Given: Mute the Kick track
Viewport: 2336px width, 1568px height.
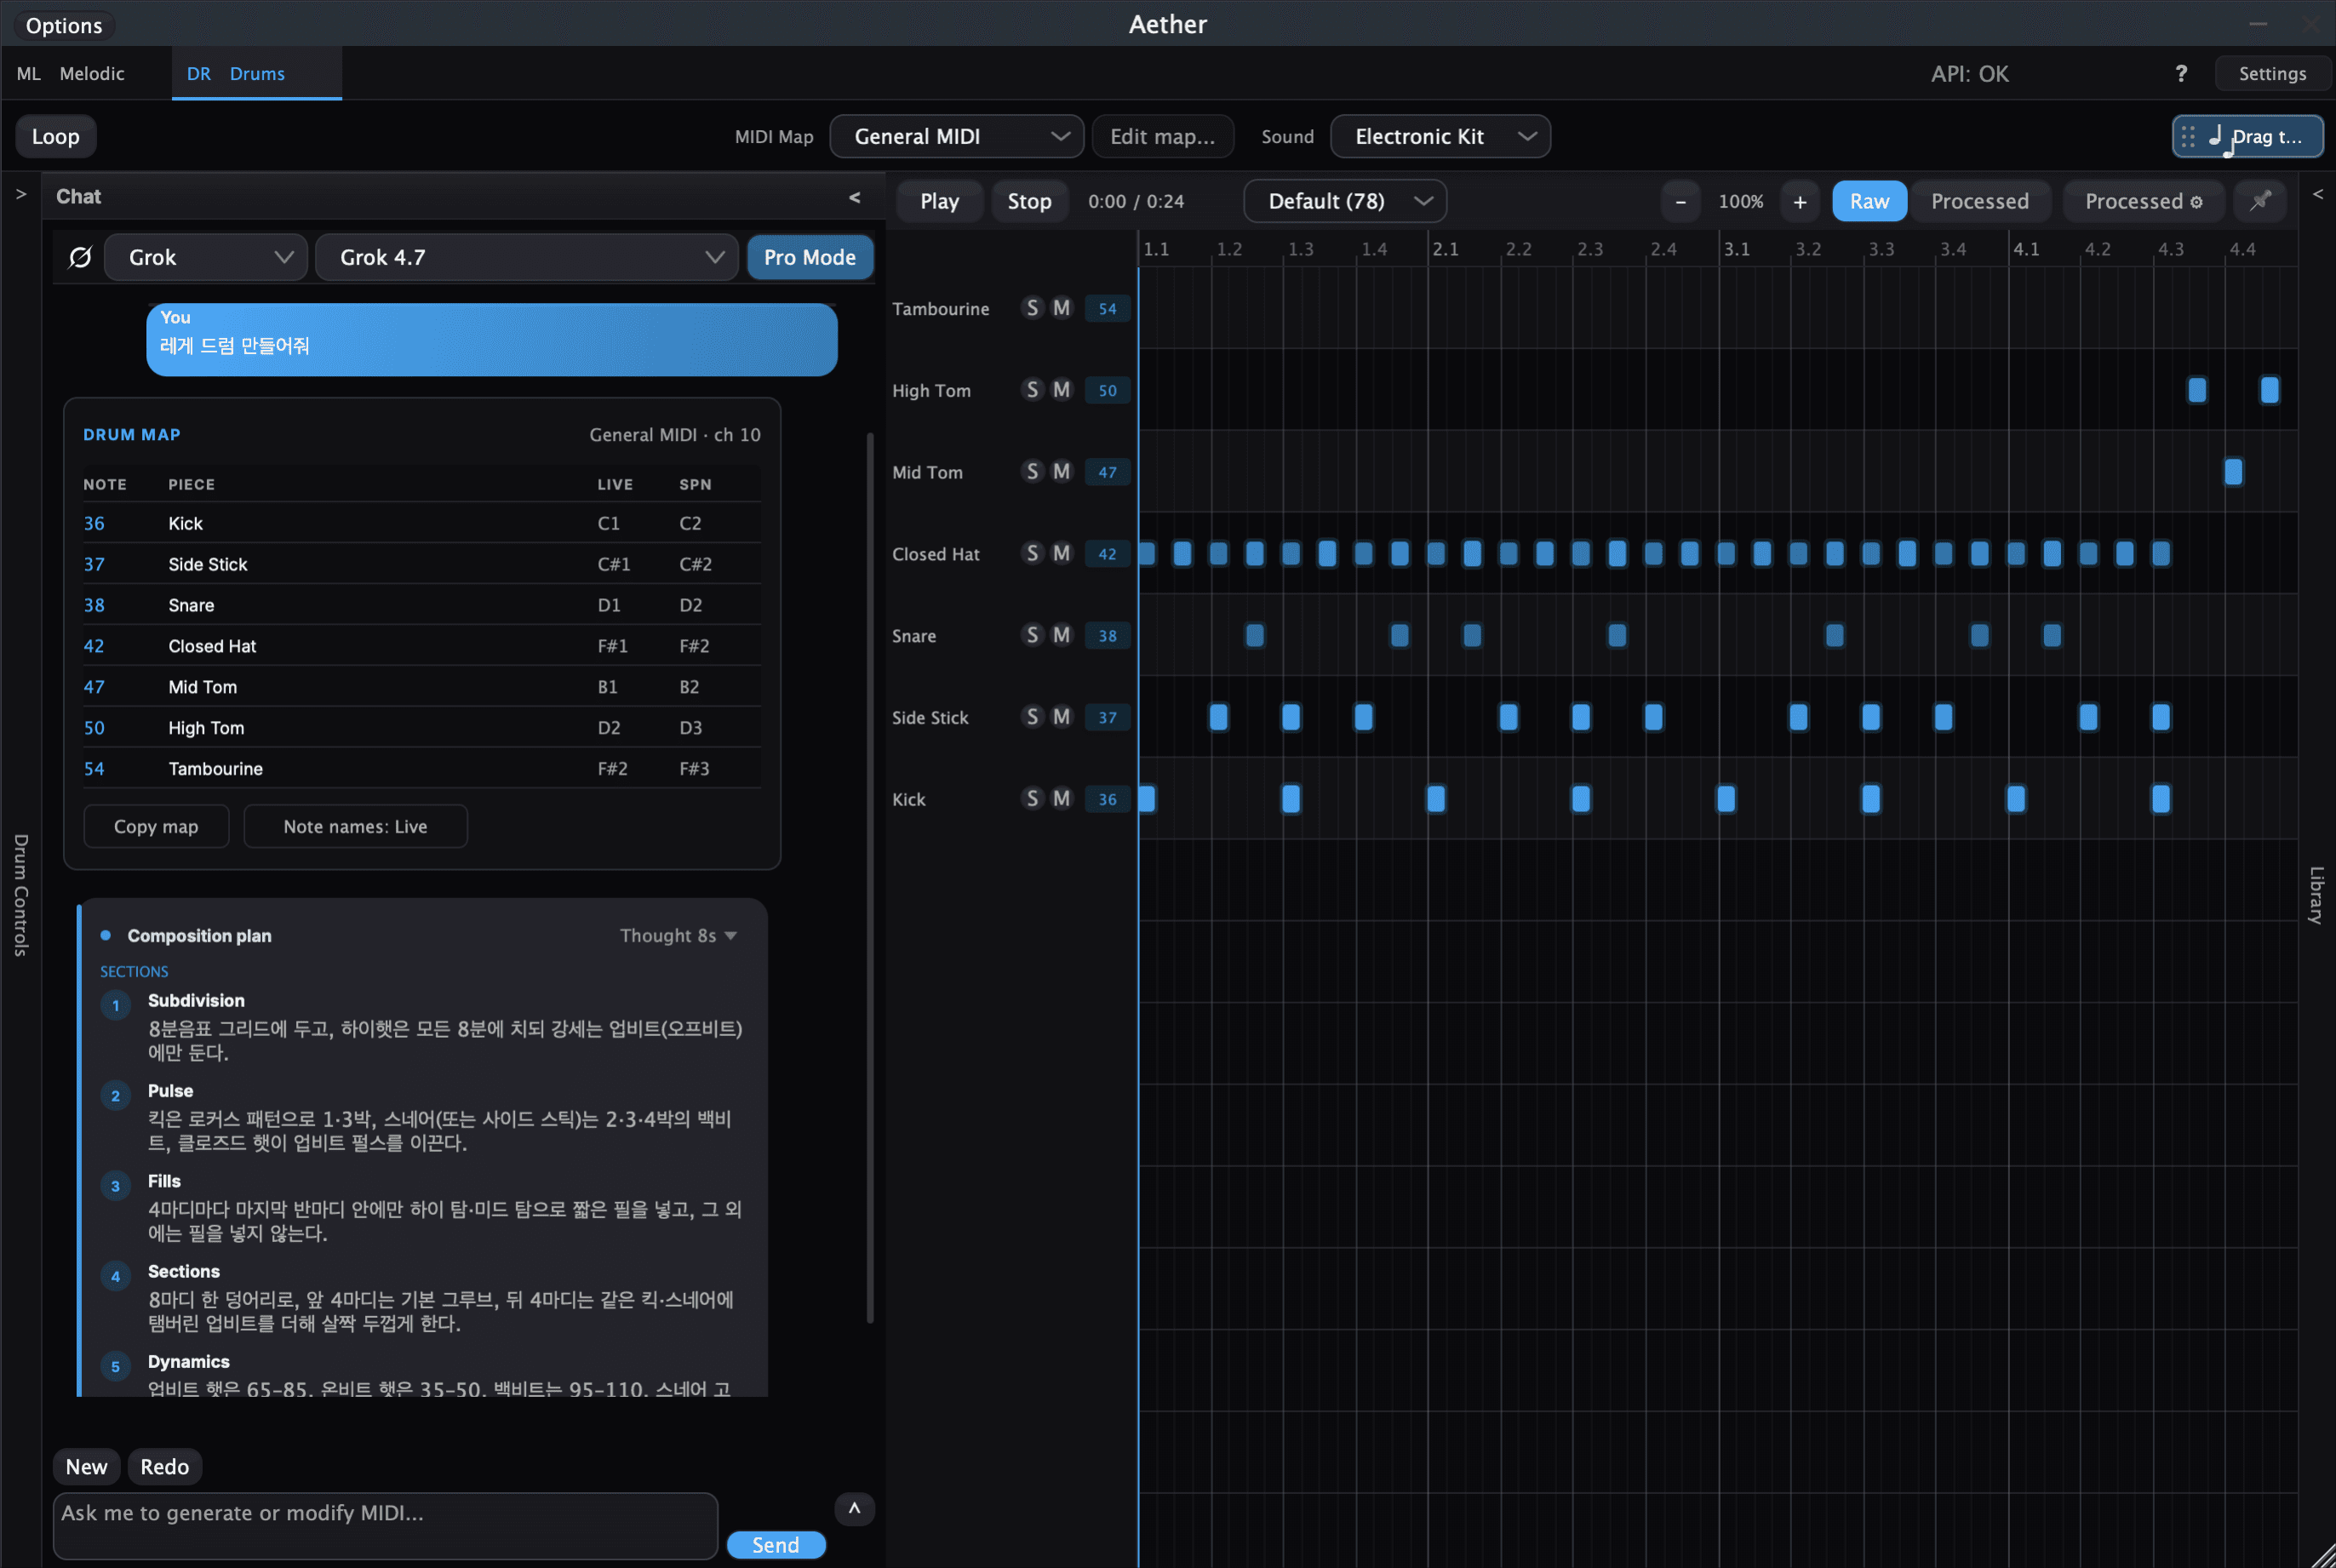Looking at the screenshot, I should (1062, 799).
